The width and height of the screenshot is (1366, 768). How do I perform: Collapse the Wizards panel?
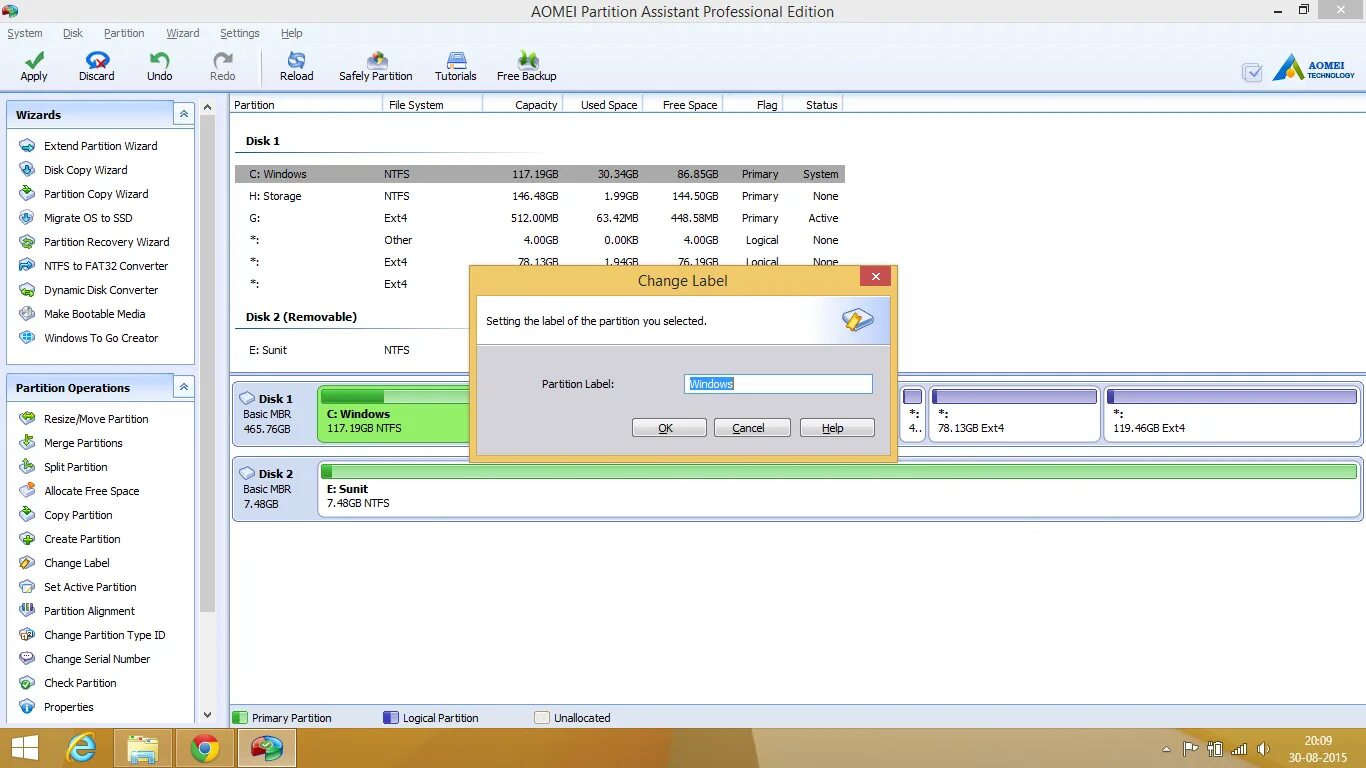click(x=184, y=114)
